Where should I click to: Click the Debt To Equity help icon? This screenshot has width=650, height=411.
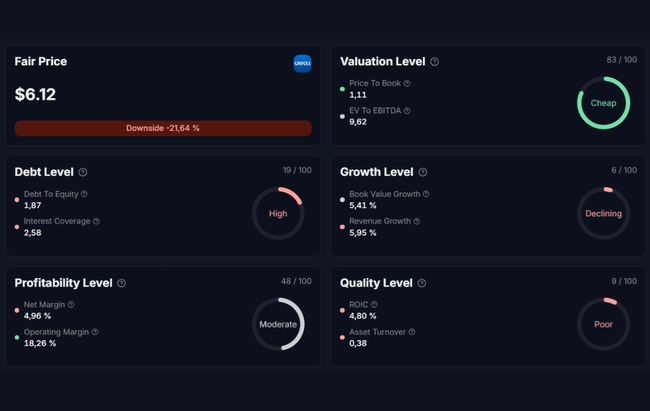[84, 194]
